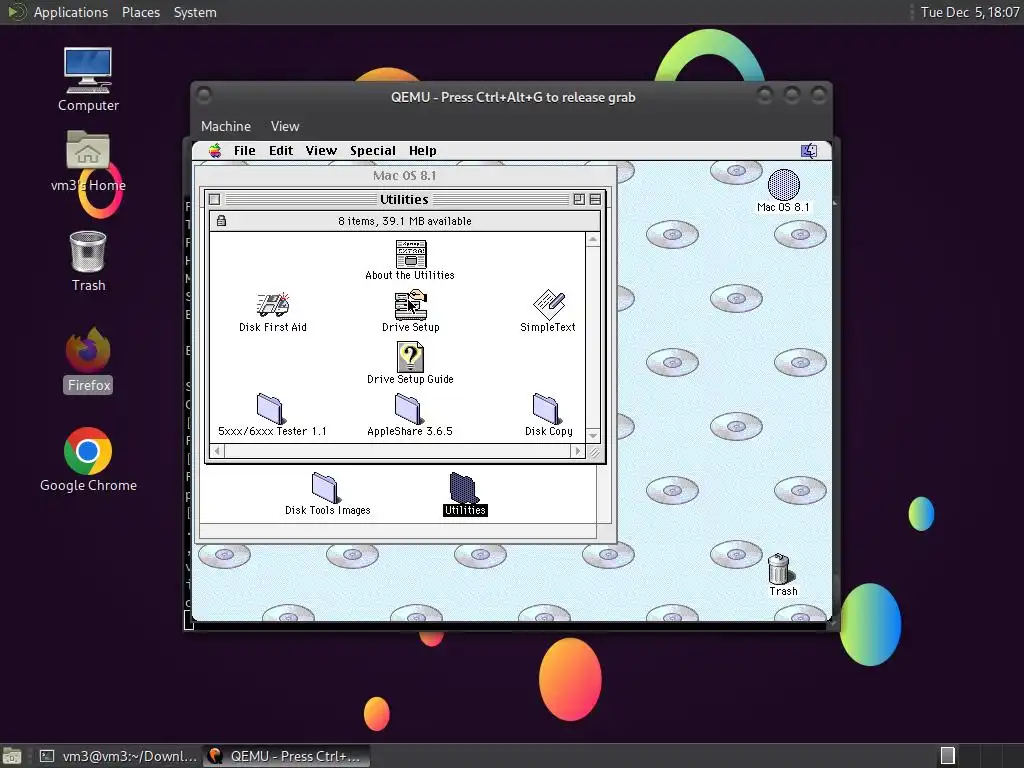The height and width of the screenshot is (768, 1024).
Task: Open the Apple menu icon
Action: point(215,151)
